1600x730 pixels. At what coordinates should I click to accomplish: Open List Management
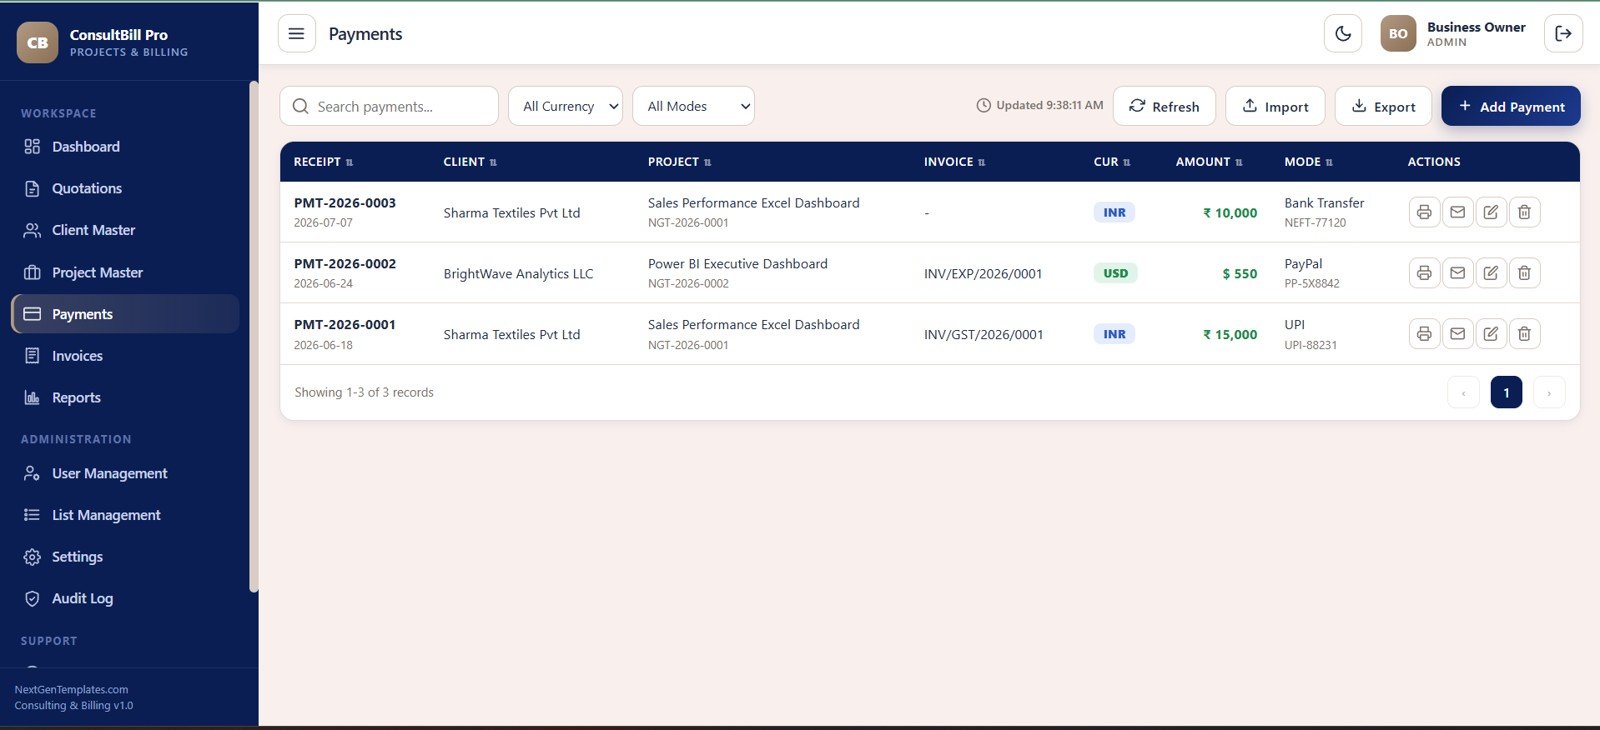tap(125, 515)
